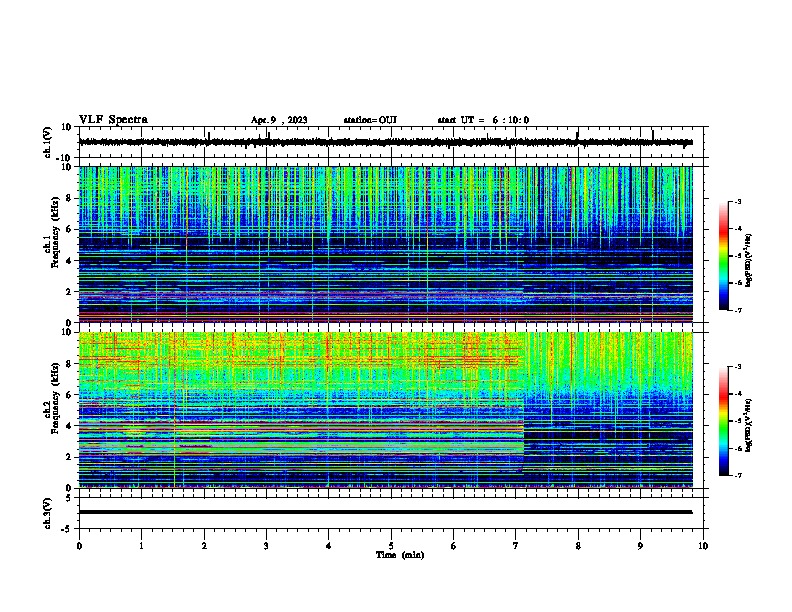Click the flat ch.3 voltage trace
This screenshot has width=792, height=612.
click(x=385, y=512)
